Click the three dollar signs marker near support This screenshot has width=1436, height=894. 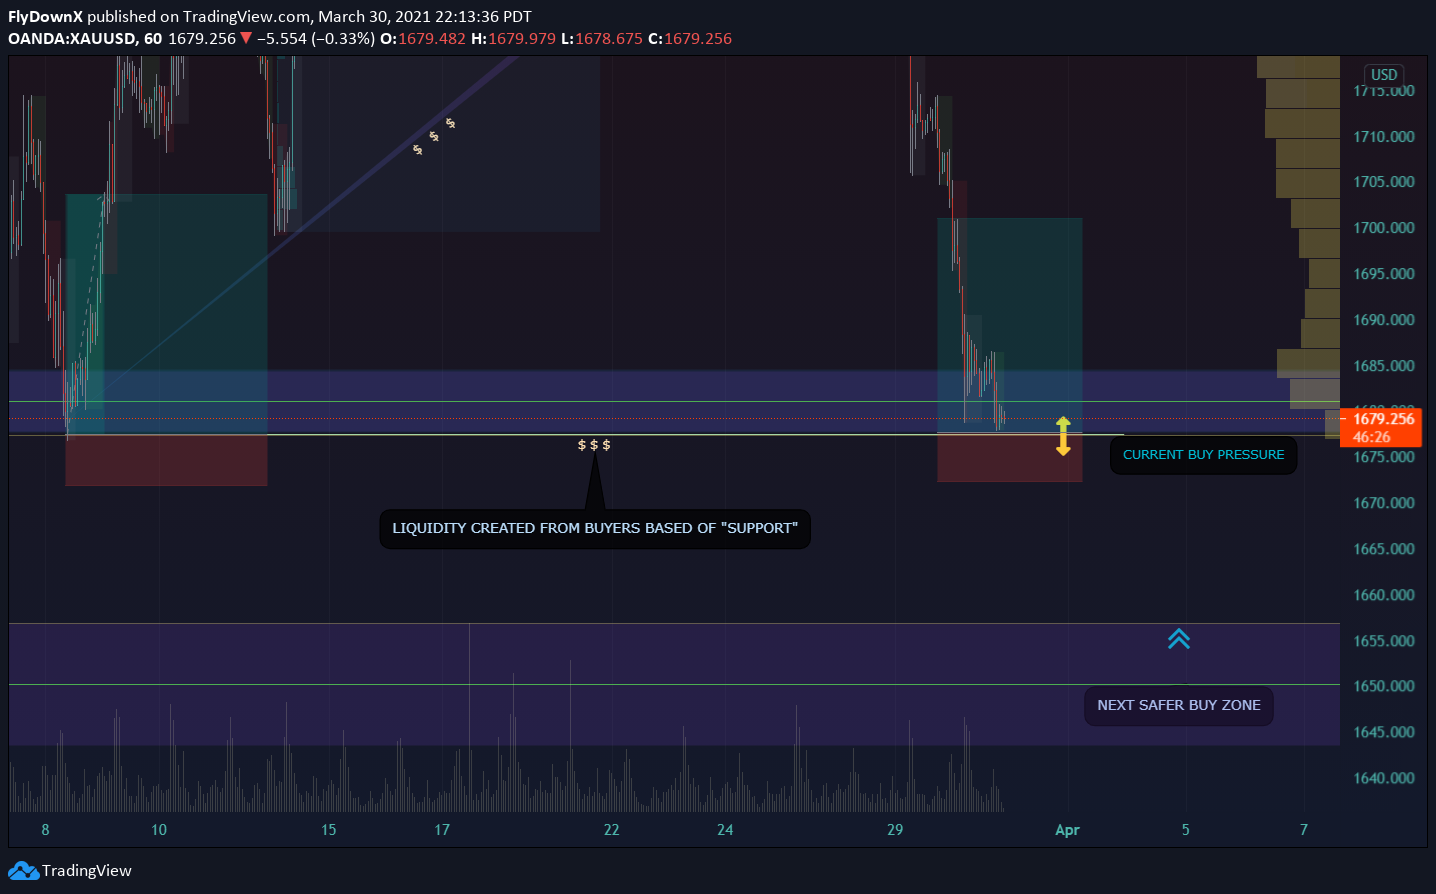pyautogui.click(x=594, y=445)
